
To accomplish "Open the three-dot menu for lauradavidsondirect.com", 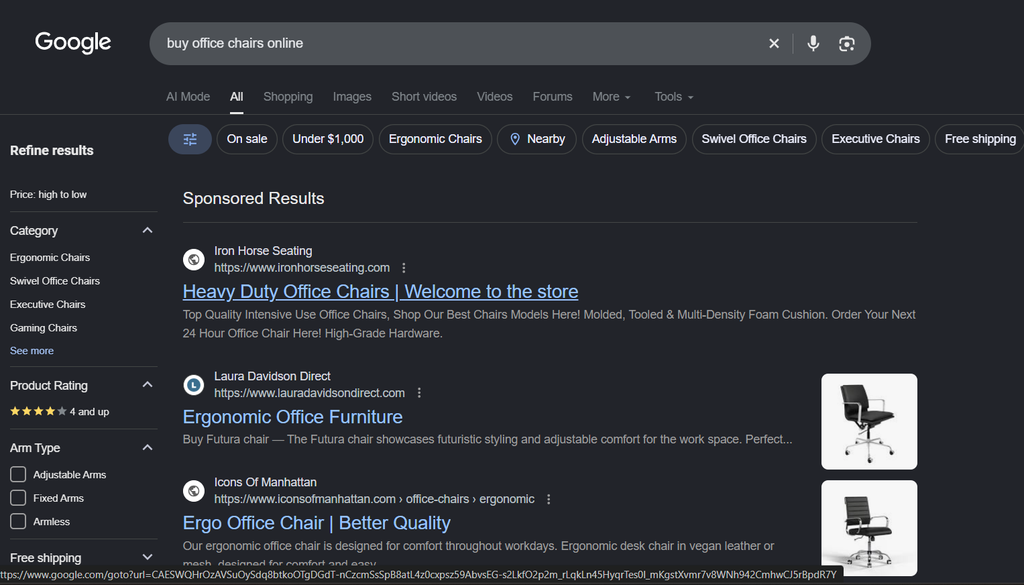I will (x=419, y=393).
